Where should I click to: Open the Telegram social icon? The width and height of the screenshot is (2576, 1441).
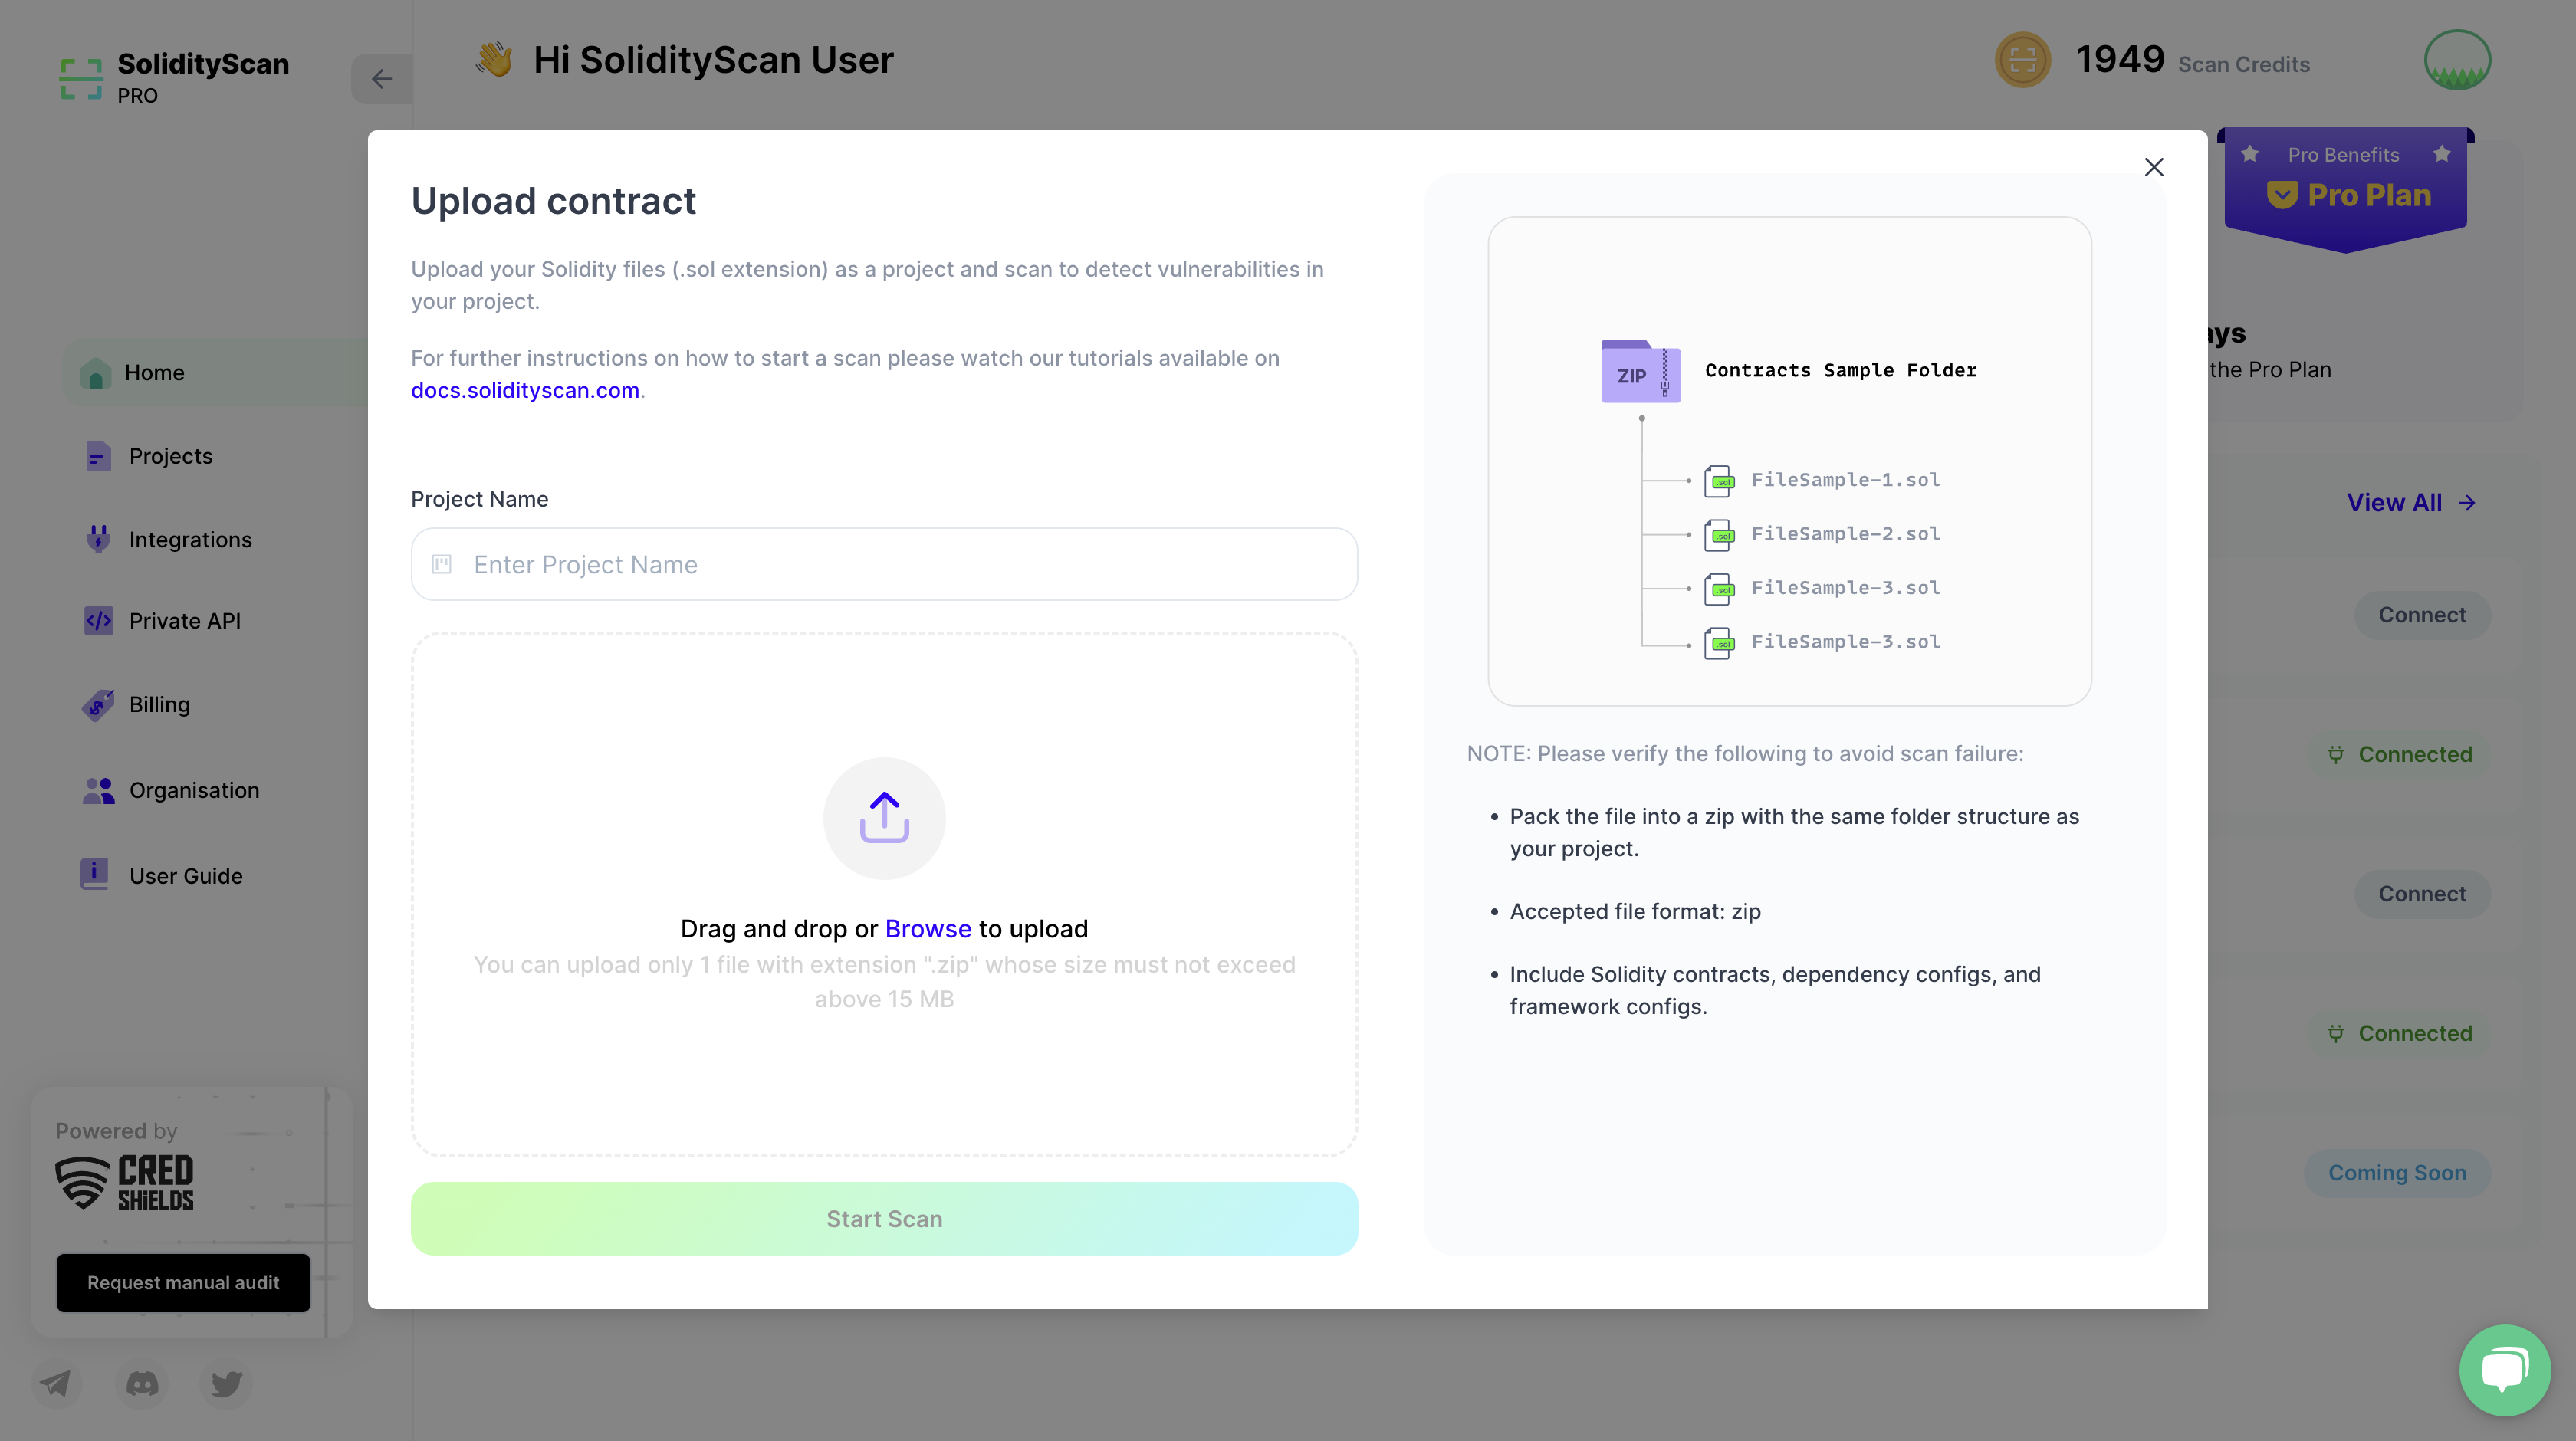[56, 1383]
